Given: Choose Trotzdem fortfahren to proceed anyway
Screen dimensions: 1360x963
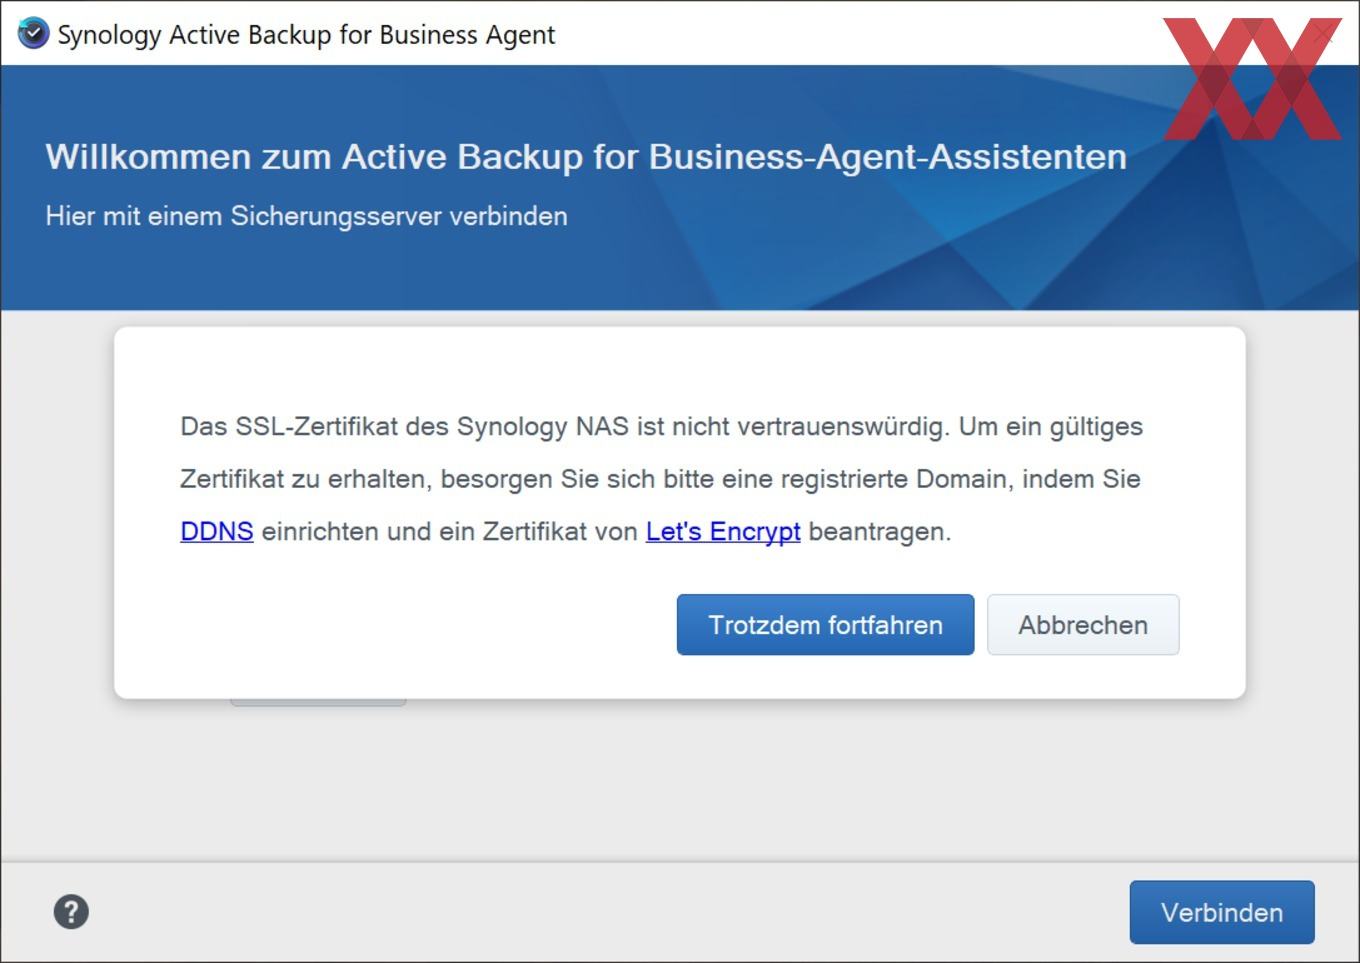Looking at the screenshot, I should coord(825,625).
